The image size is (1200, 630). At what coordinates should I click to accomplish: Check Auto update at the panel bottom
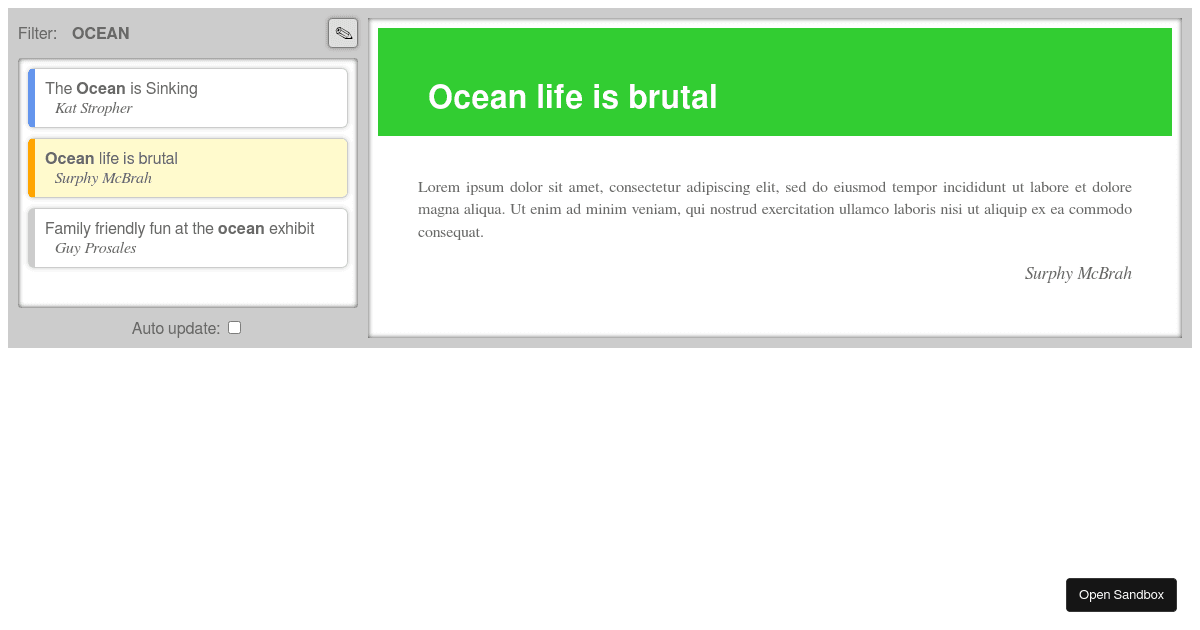[234, 327]
